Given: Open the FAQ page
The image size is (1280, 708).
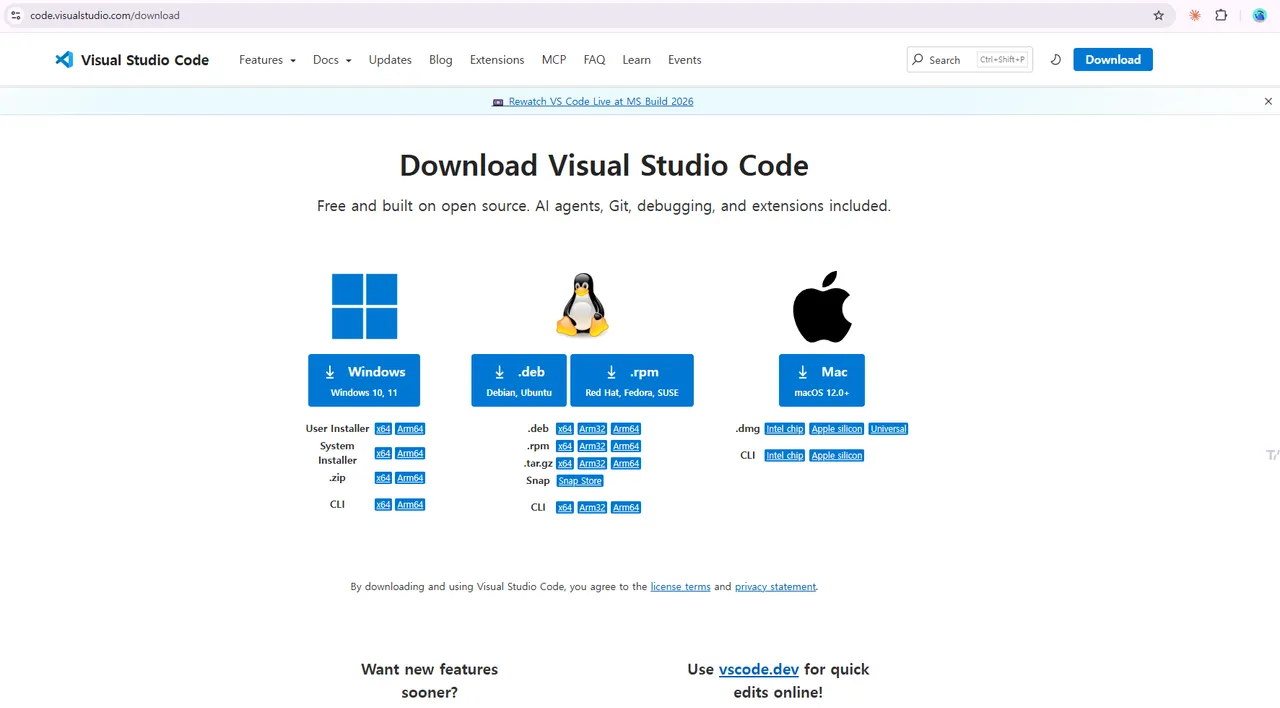Looking at the screenshot, I should (594, 60).
